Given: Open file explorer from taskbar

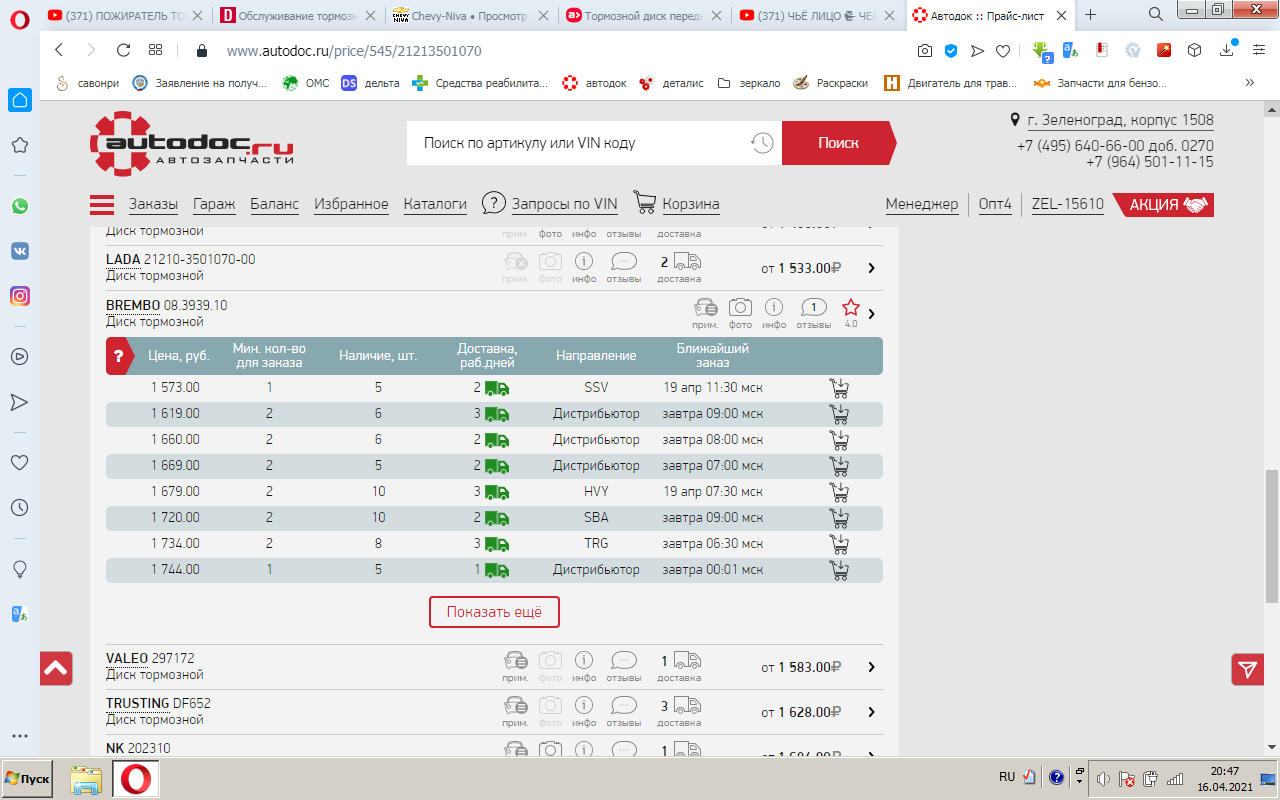Looking at the screenshot, I should [86, 779].
